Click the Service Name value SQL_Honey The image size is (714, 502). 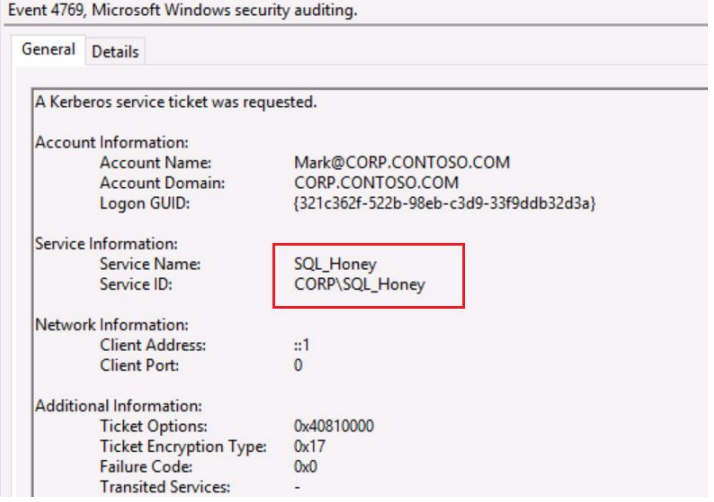click(x=336, y=264)
